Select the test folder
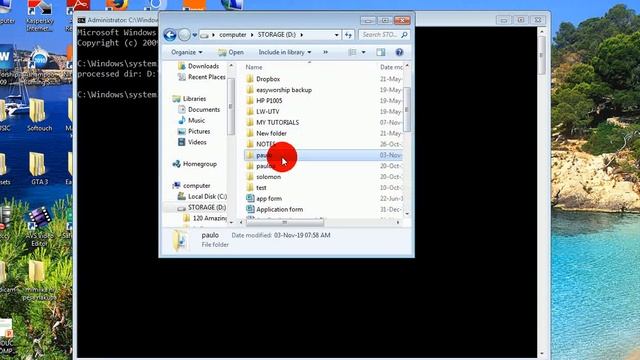The width and height of the screenshot is (640, 360). click(x=256, y=188)
